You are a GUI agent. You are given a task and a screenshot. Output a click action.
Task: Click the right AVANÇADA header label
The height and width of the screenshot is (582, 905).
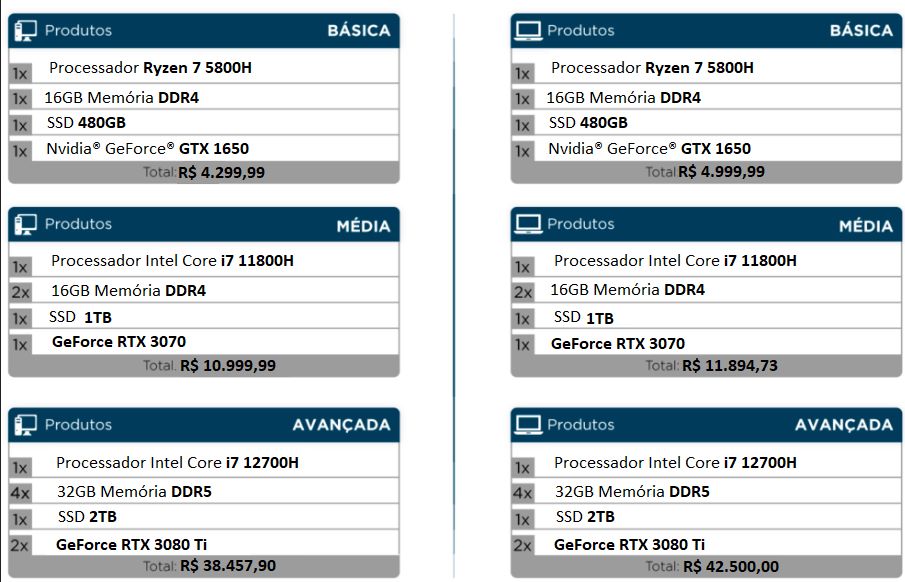(x=844, y=425)
